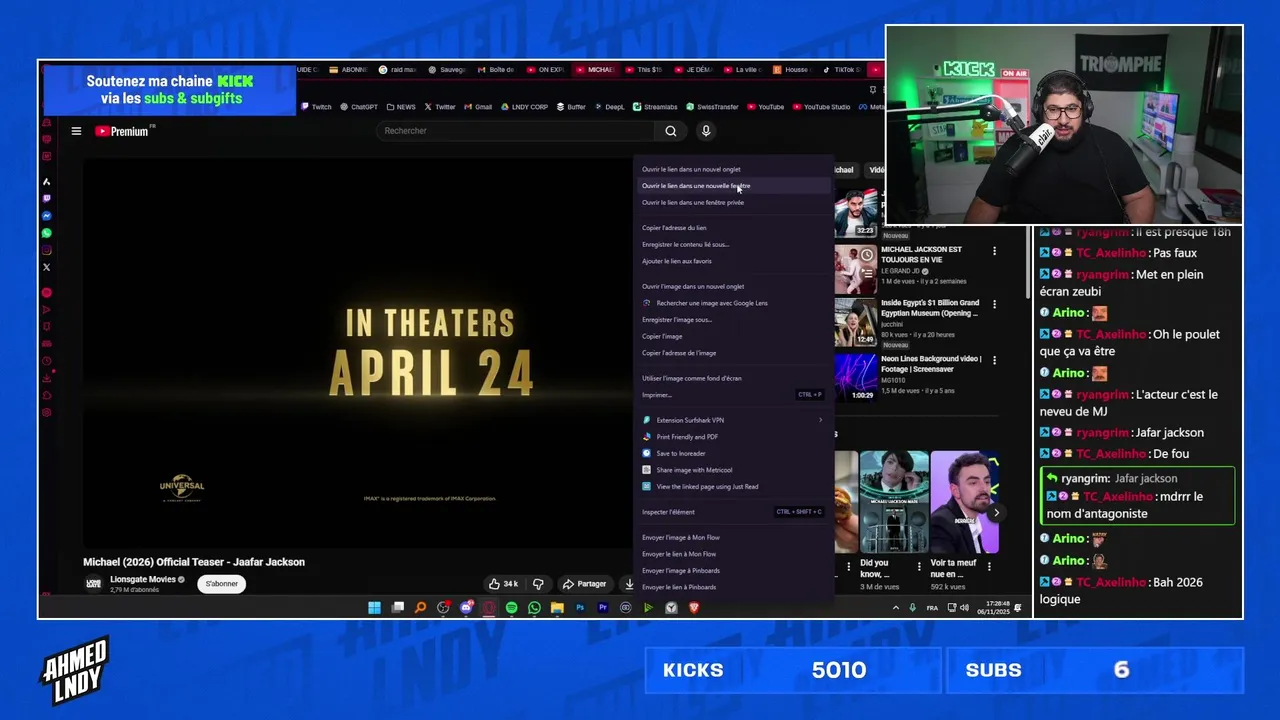The width and height of the screenshot is (1280, 720).
Task: Open the Lionsgate Movies channel name
Action: click(143, 579)
